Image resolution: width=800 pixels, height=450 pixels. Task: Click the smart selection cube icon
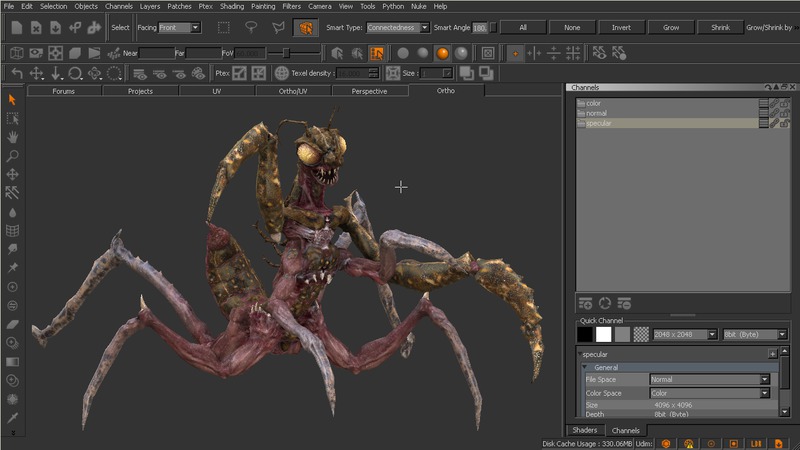tap(306, 28)
